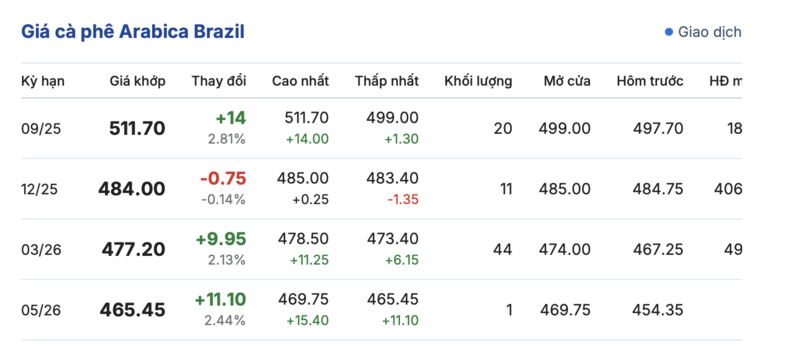Sort by the Kỳ hạn column header
This screenshot has width=800, height=361.
coord(43,81)
